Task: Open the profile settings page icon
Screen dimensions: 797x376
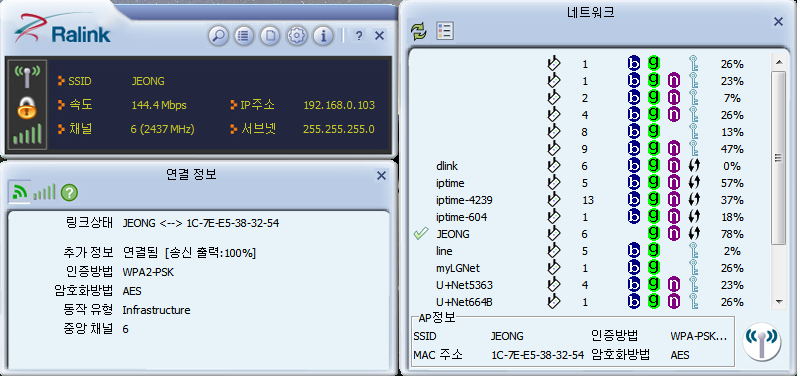Action: (271, 36)
